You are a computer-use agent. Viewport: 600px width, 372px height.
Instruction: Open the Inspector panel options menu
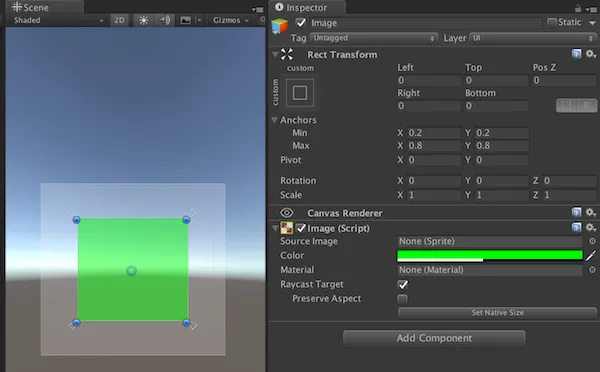click(x=591, y=9)
